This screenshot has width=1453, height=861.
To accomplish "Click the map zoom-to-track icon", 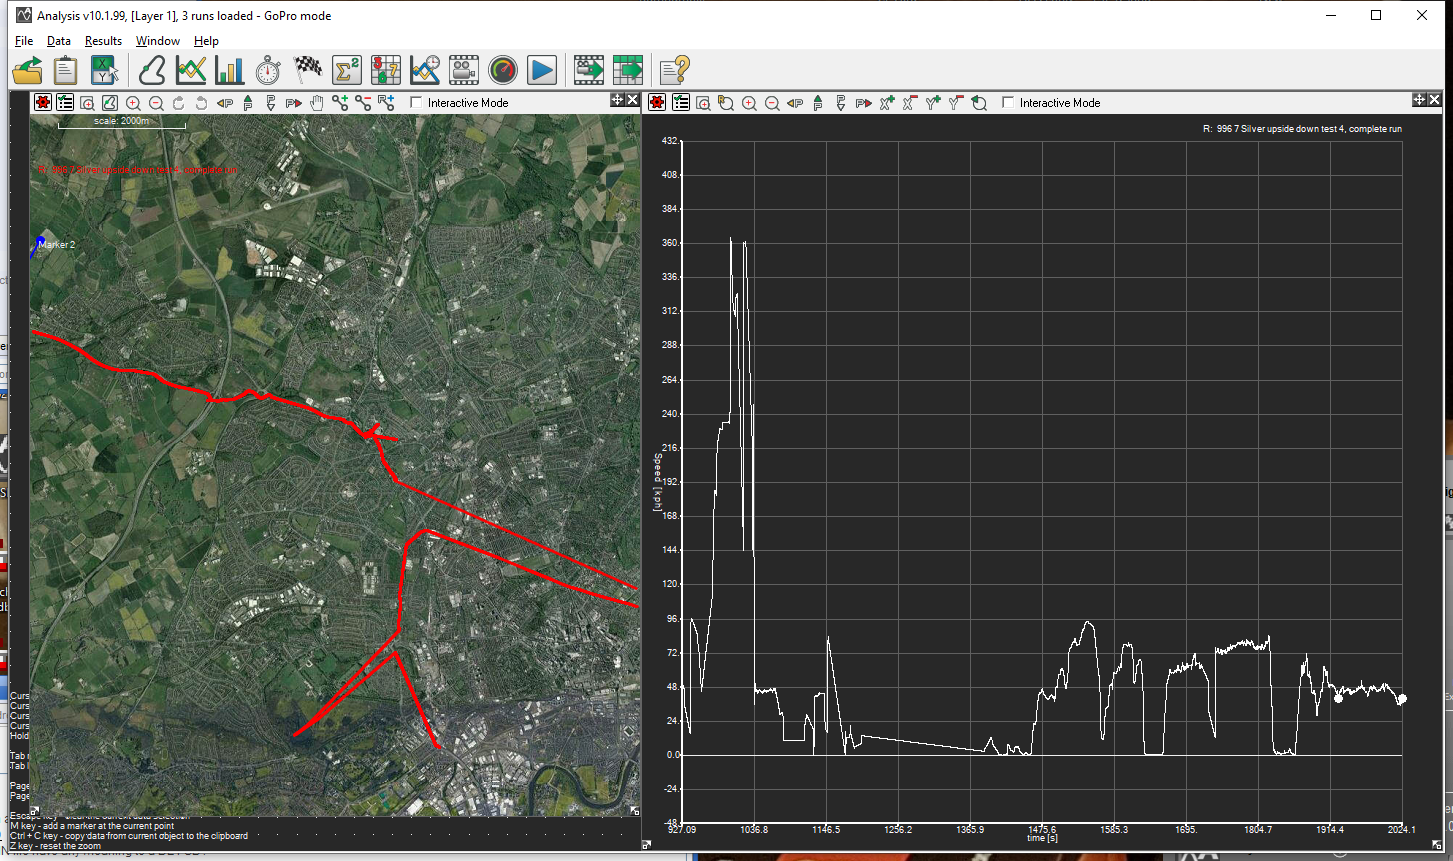I will pyautogui.click(x=110, y=102).
